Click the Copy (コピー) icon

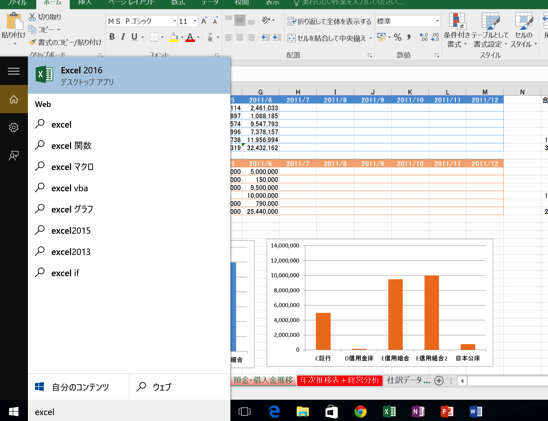click(33, 29)
